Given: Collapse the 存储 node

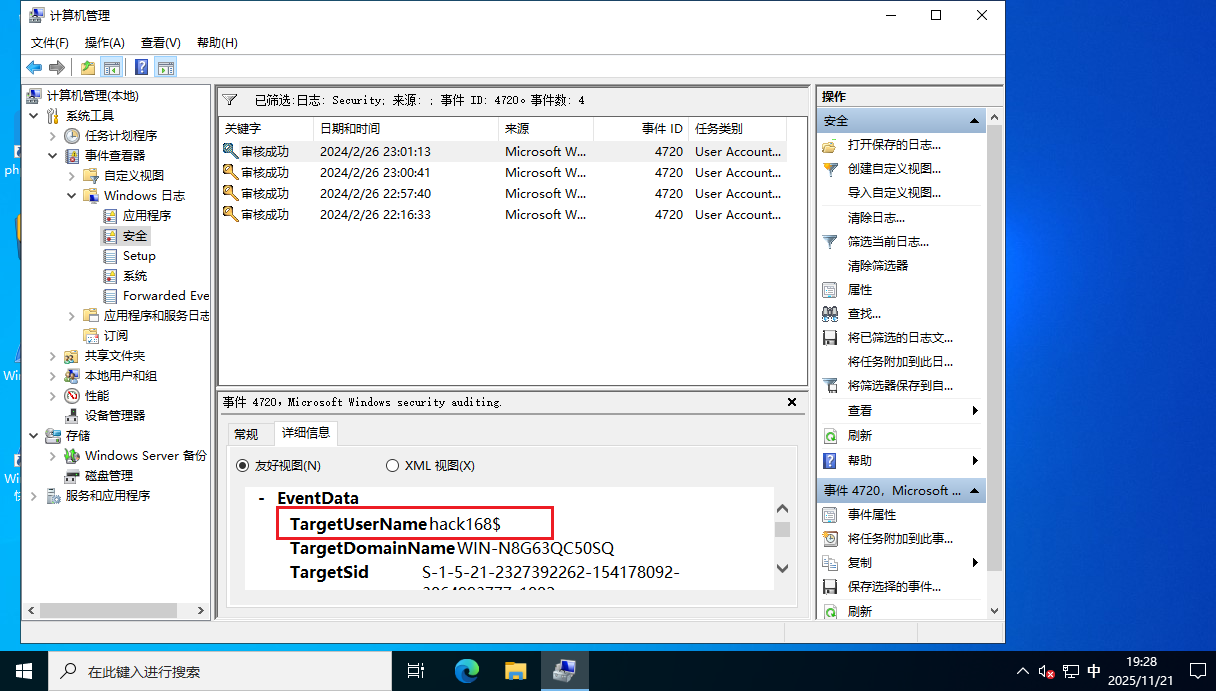Looking at the screenshot, I should 34,435.
